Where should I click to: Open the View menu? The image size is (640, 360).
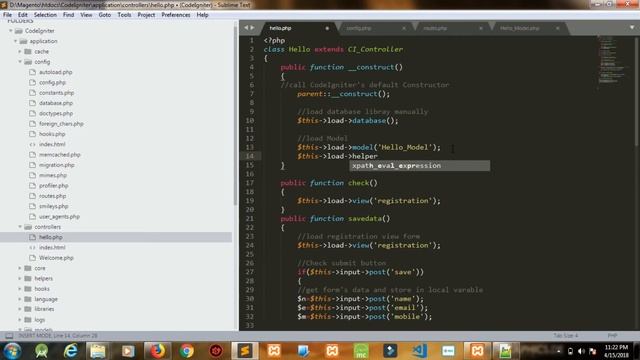[86, 15]
